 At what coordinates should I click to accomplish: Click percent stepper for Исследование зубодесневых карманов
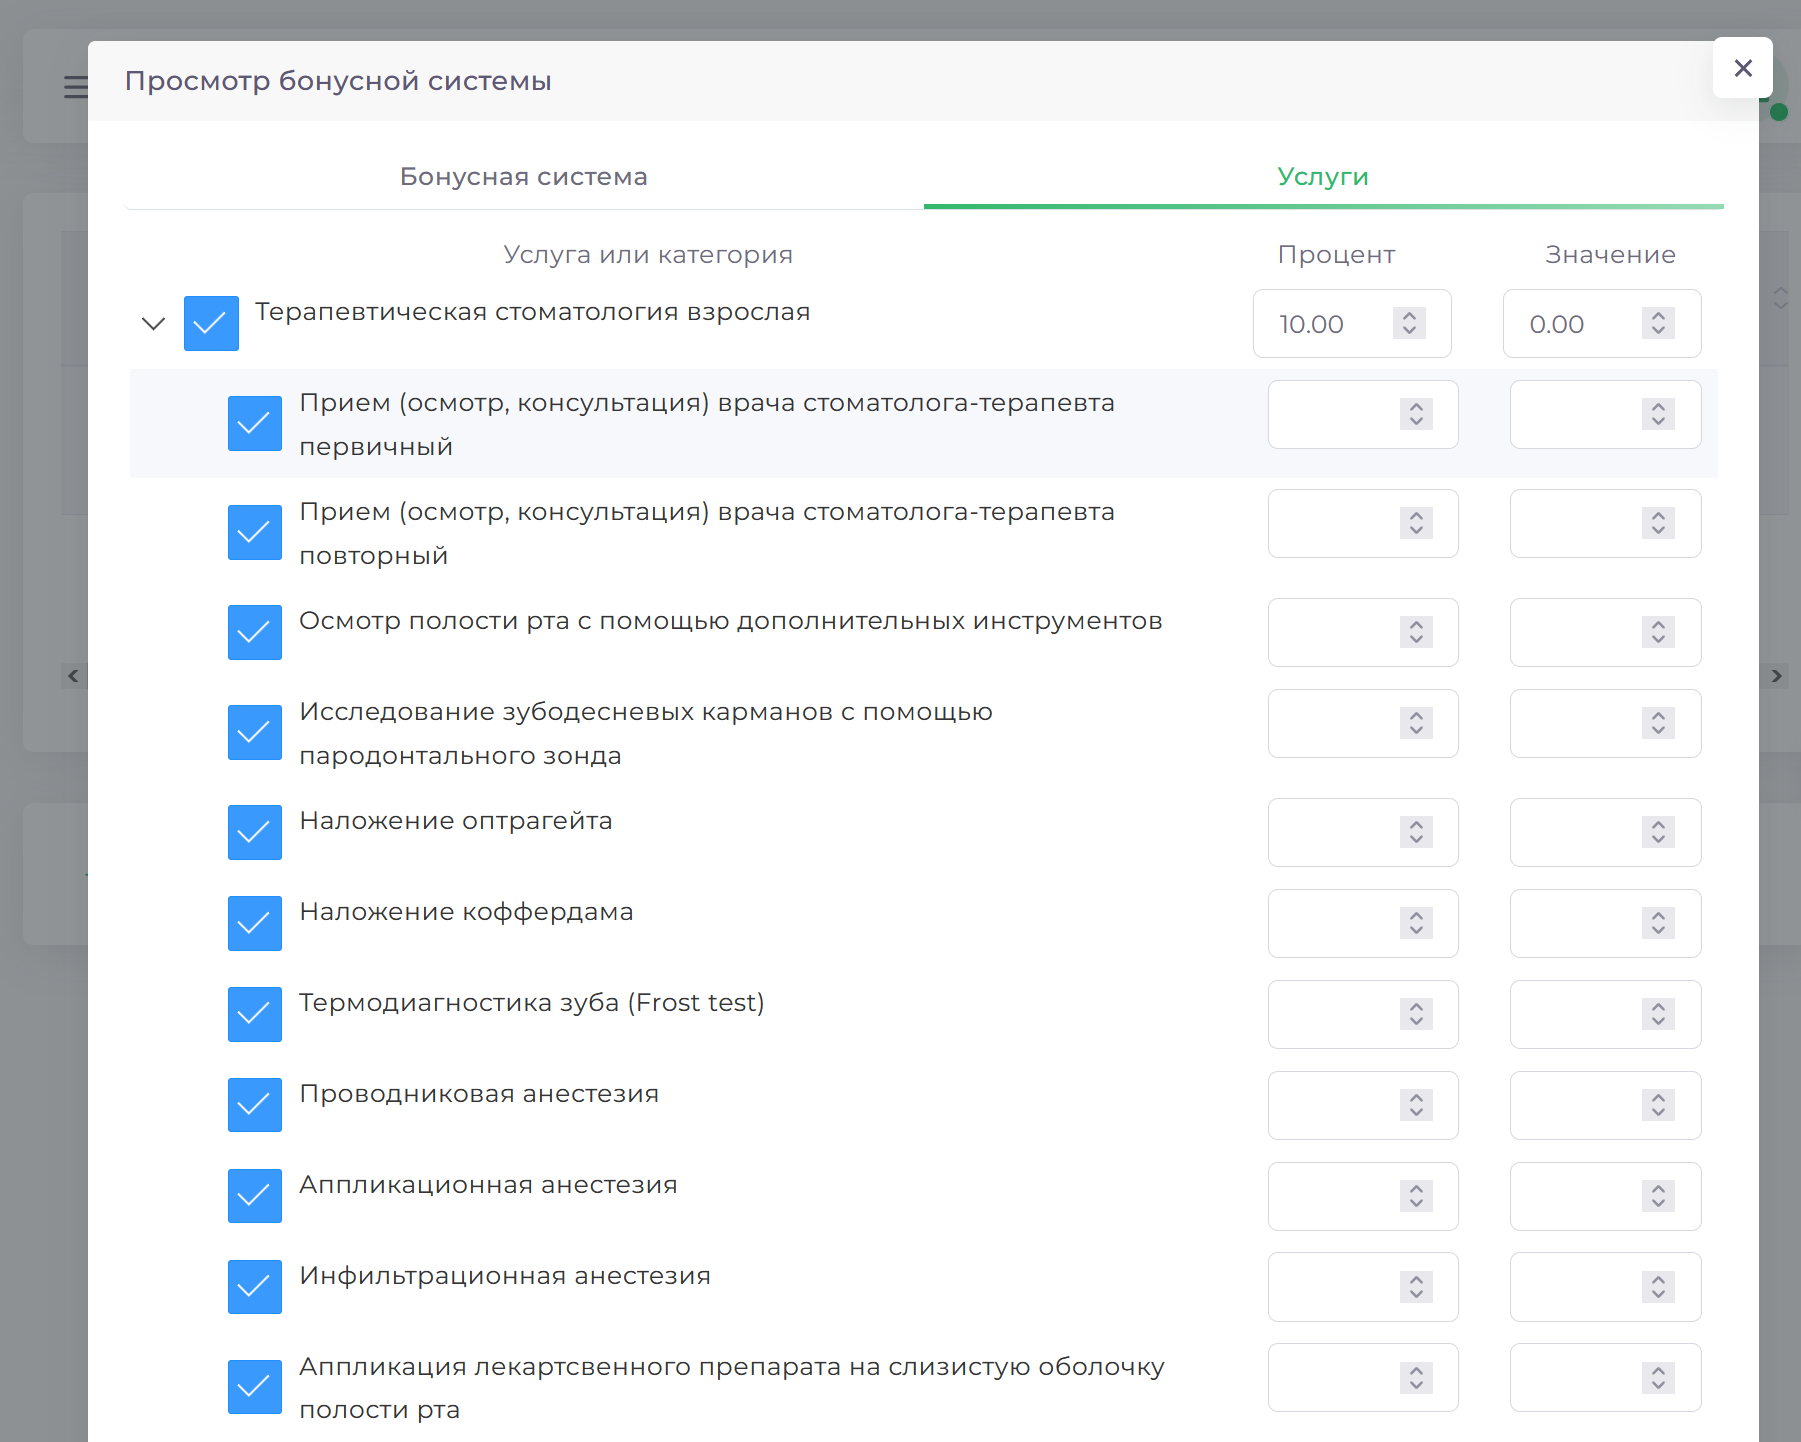[x=1416, y=723]
